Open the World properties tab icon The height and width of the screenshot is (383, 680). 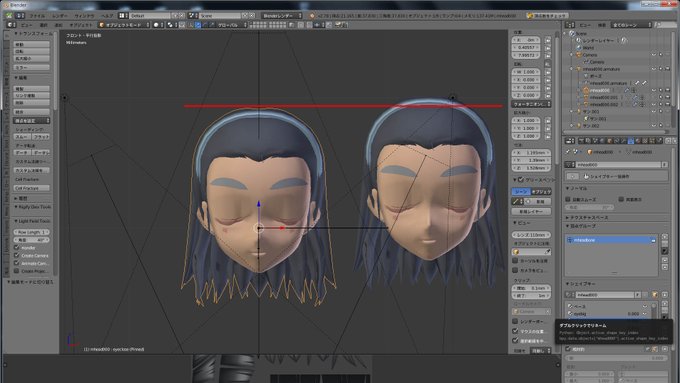point(602,141)
